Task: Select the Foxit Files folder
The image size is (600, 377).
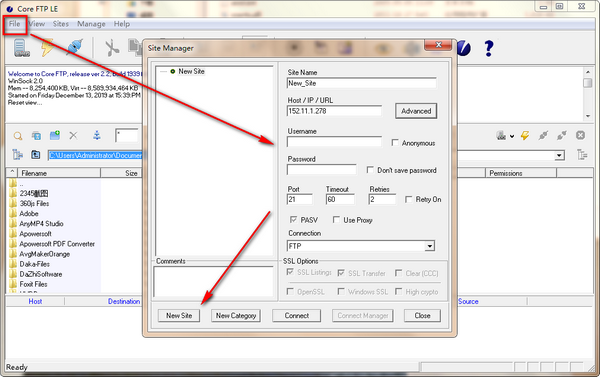Action: point(33,284)
